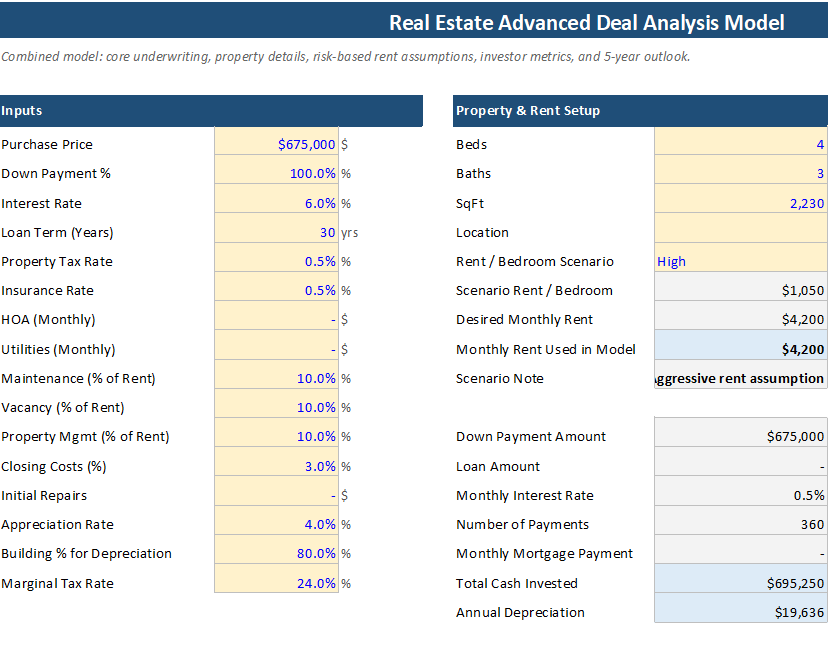Select the Interest Rate input cell
This screenshot has width=830, height=649.
pos(276,203)
